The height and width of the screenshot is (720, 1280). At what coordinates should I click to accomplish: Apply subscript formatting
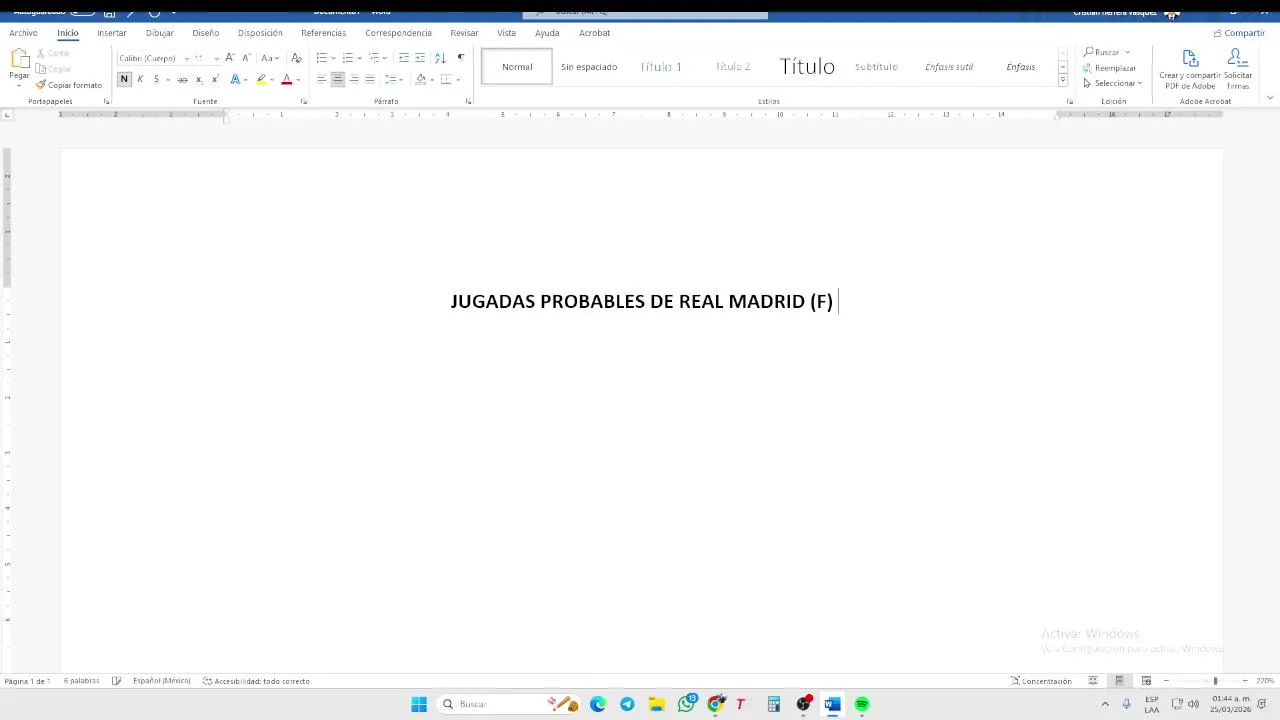coord(199,79)
